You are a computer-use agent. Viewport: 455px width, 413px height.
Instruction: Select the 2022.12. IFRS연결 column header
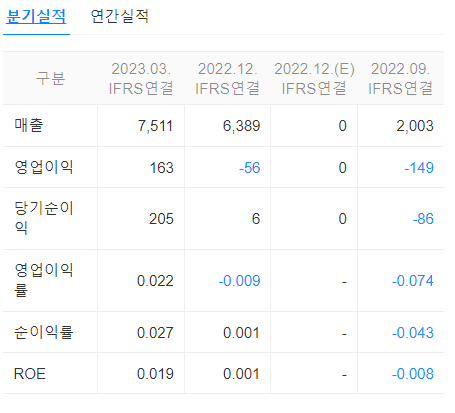[x=227, y=79]
